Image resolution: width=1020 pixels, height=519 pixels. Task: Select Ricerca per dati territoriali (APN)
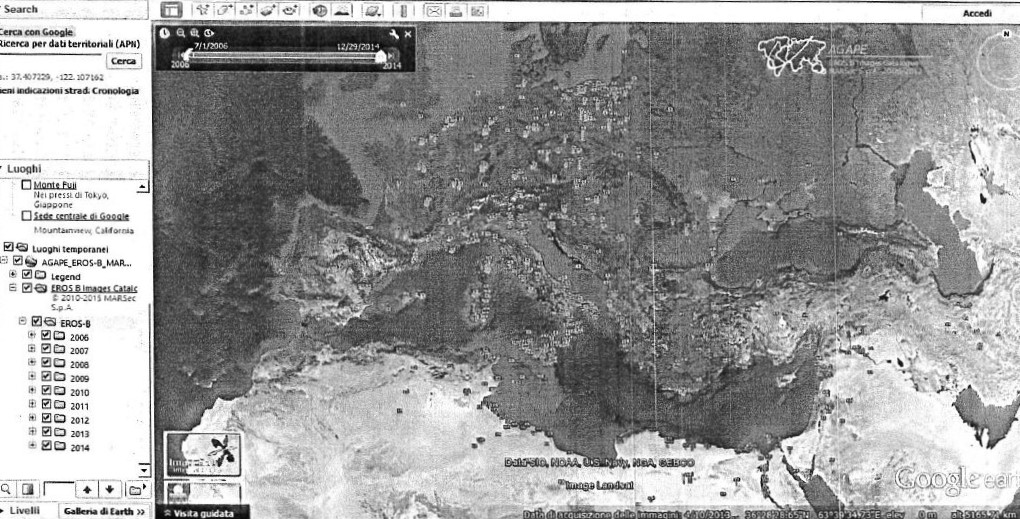(69, 44)
